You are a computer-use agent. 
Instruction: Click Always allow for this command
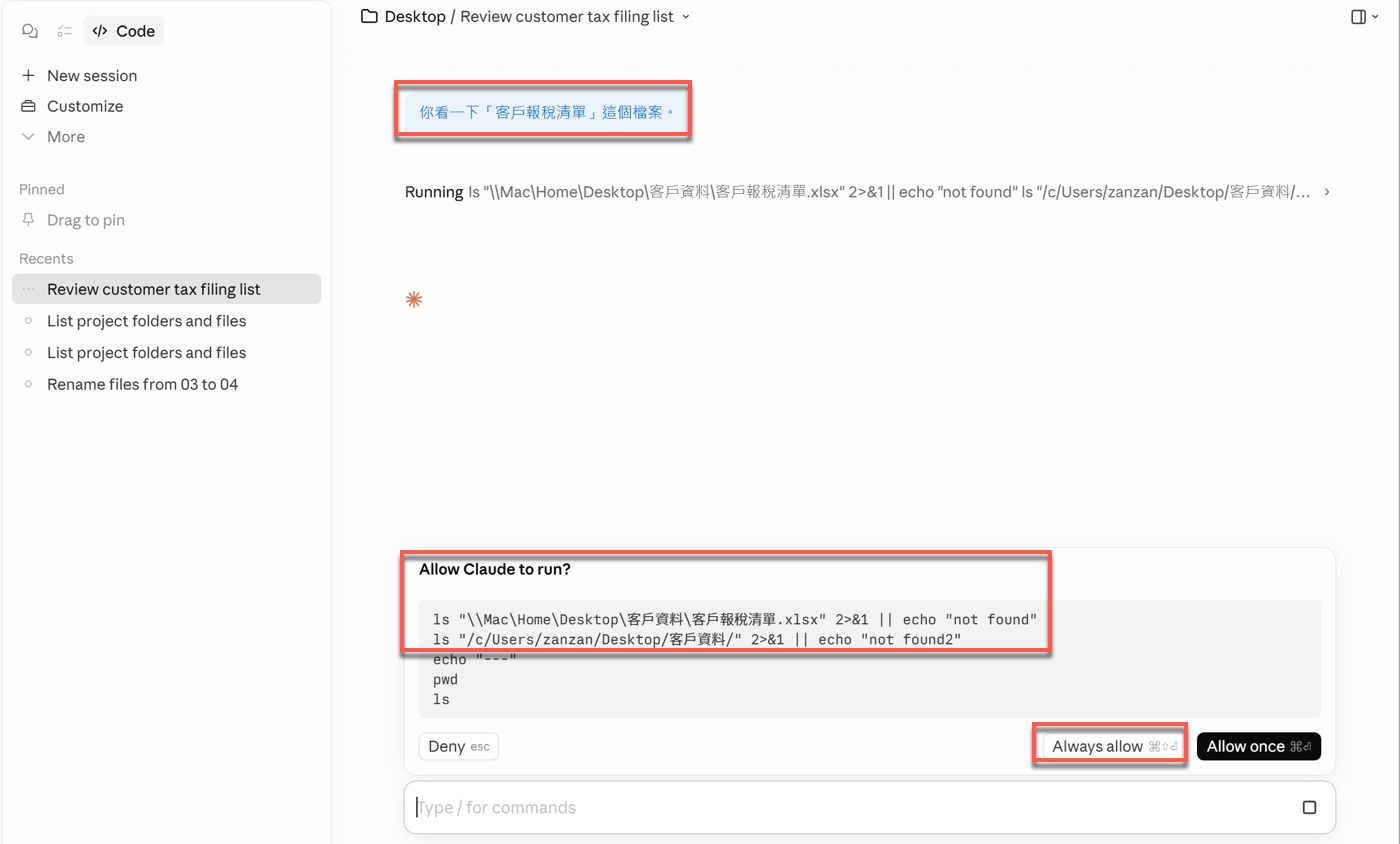click(x=1109, y=747)
